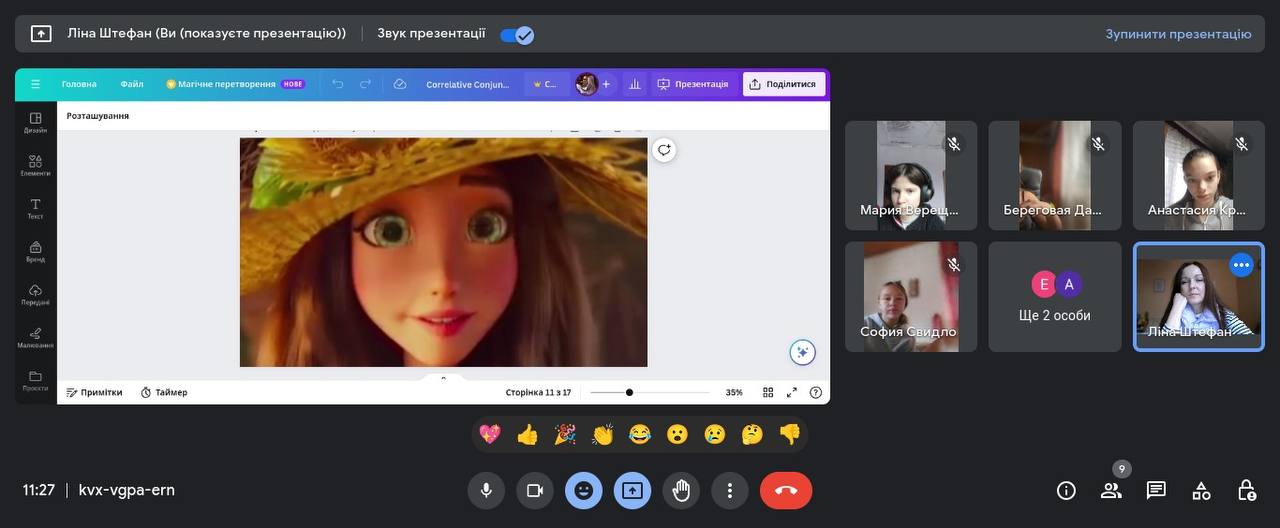
Task: Open the emoji reactions button
Action: pos(583,490)
